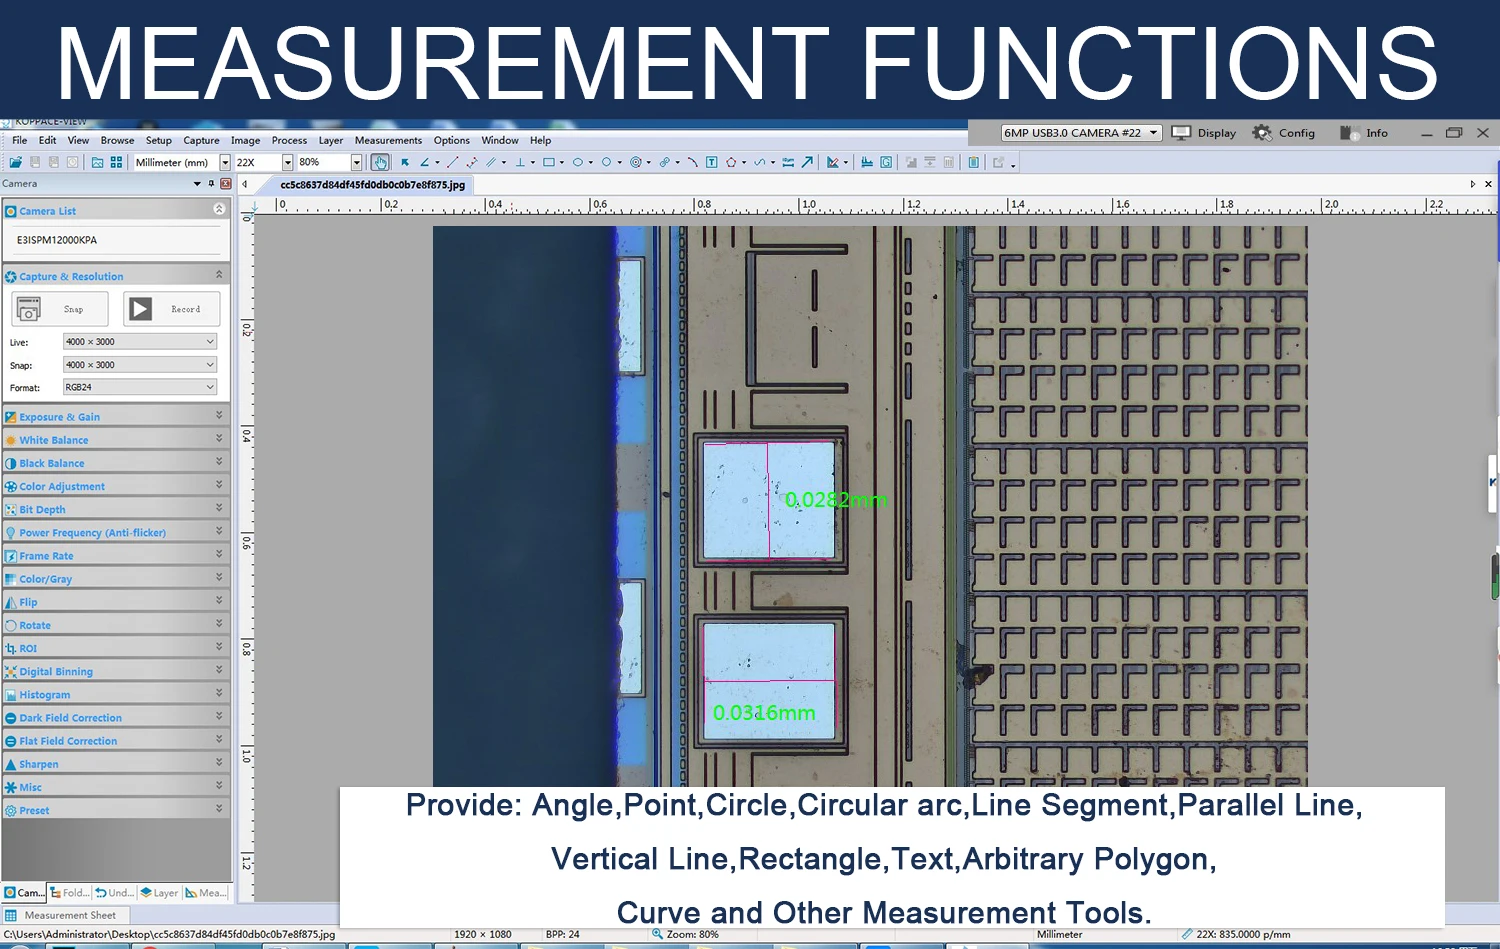Close the Camera side panel
Screen dimensions: 1500x949
[226, 184]
